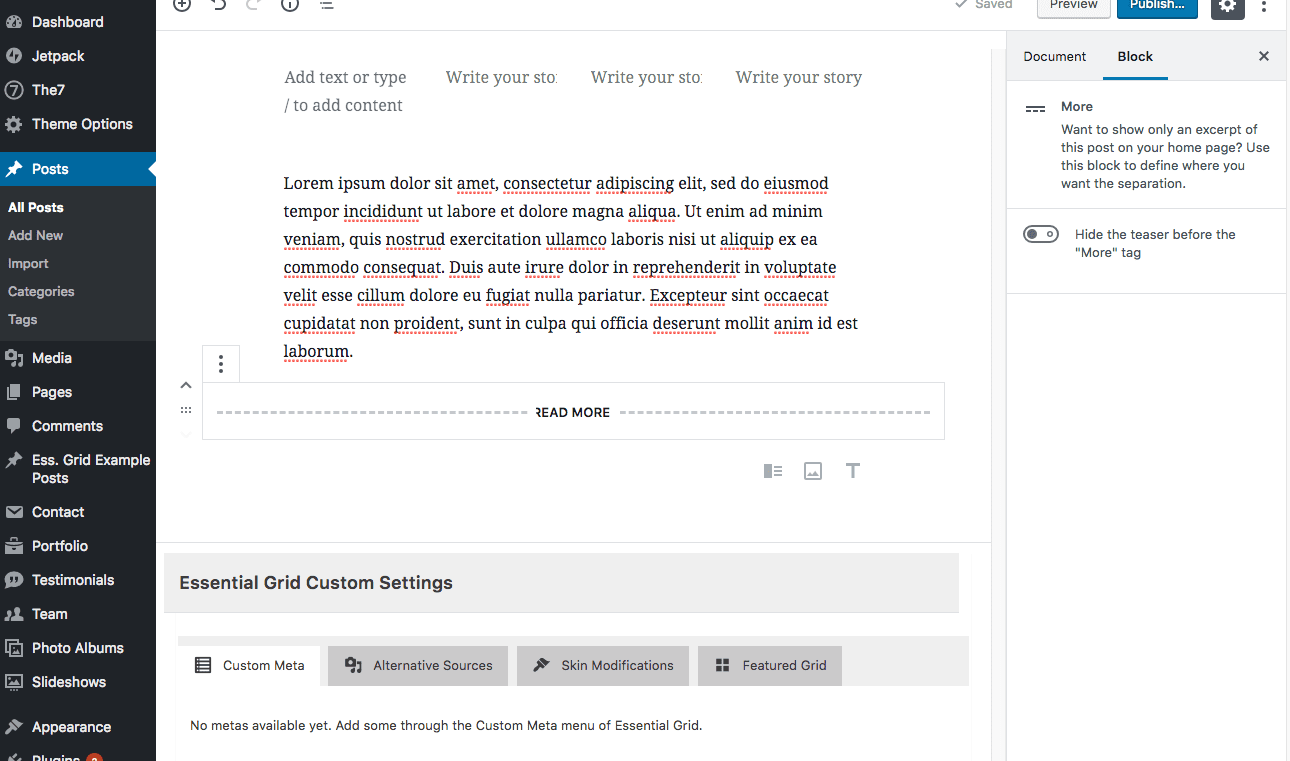Viewport: 1290px width, 761px height.
Task: Click the Undo arrow in the editor toolbar
Action: tap(217, 6)
